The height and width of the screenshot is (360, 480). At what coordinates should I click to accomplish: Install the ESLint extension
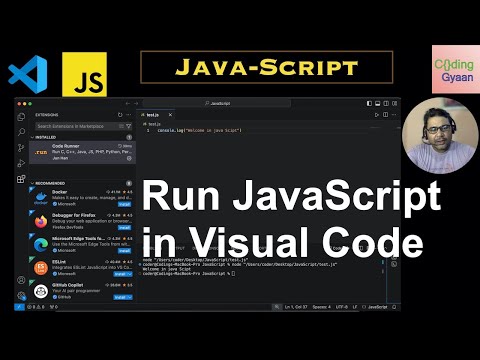120,274
